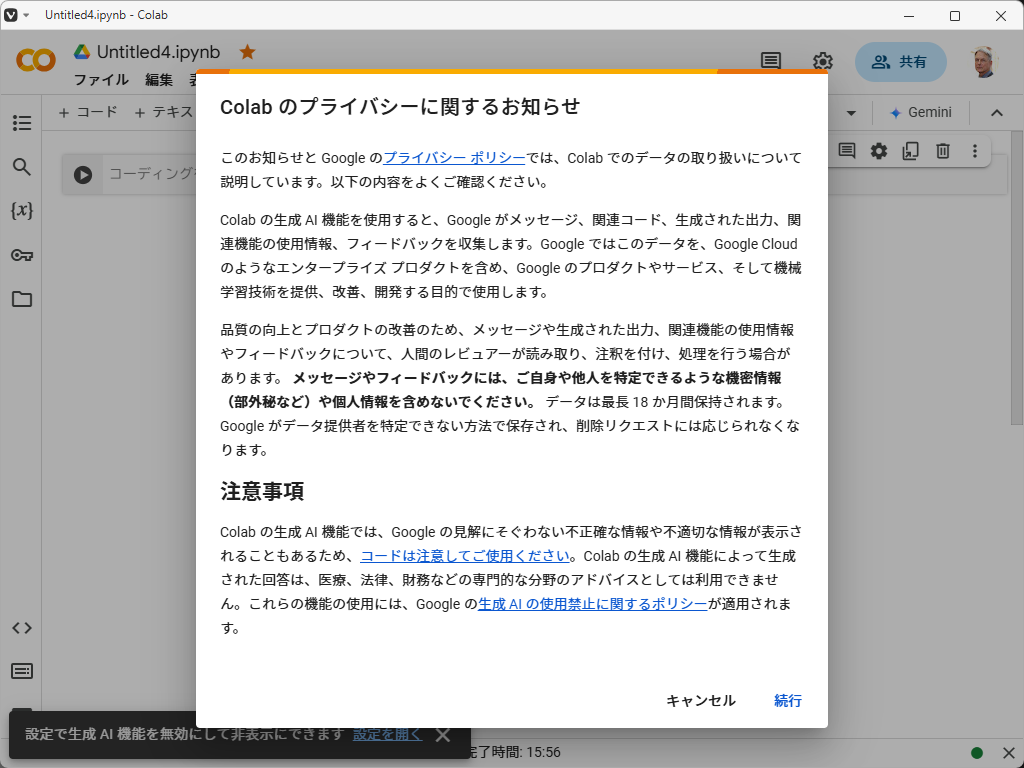The height and width of the screenshot is (768, 1024).
Task: Open cell settings gear icon
Action: pyautogui.click(x=879, y=151)
